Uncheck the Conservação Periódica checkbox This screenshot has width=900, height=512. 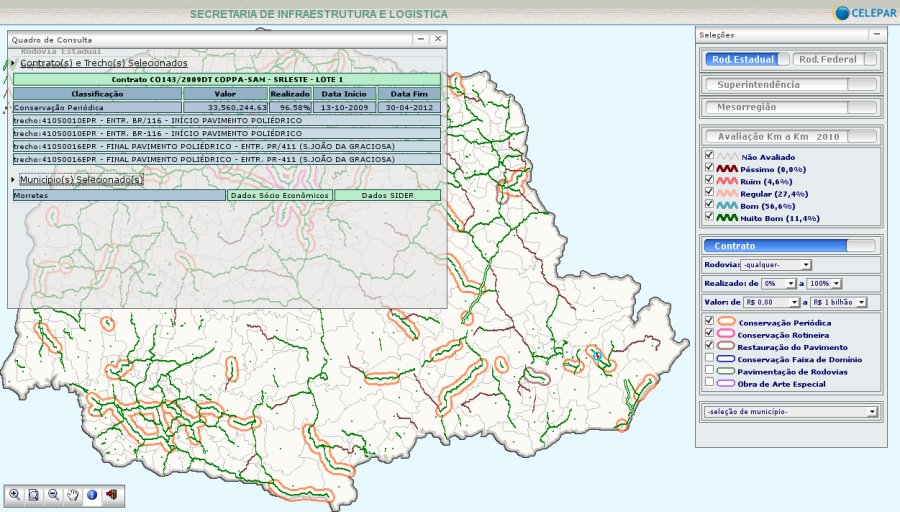point(710,321)
